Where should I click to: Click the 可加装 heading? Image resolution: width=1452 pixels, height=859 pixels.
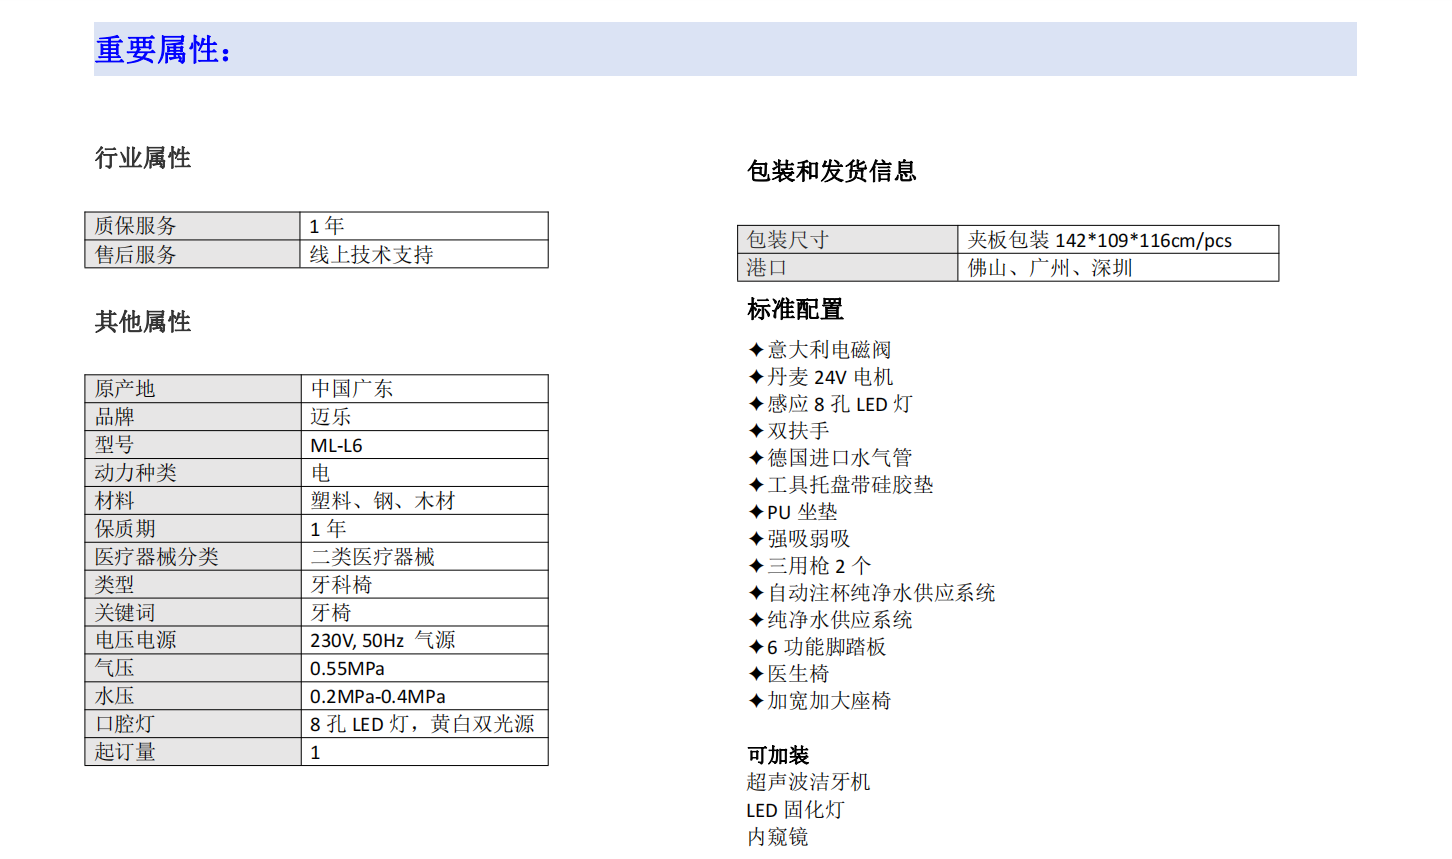click(778, 755)
